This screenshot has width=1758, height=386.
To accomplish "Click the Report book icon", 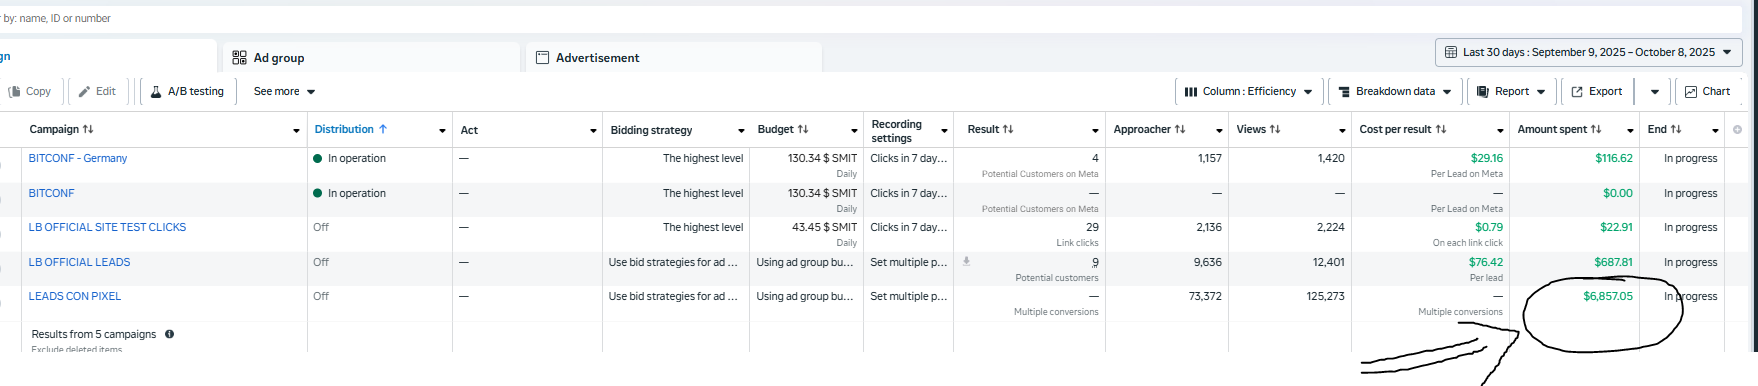I will tap(1483, 91).
